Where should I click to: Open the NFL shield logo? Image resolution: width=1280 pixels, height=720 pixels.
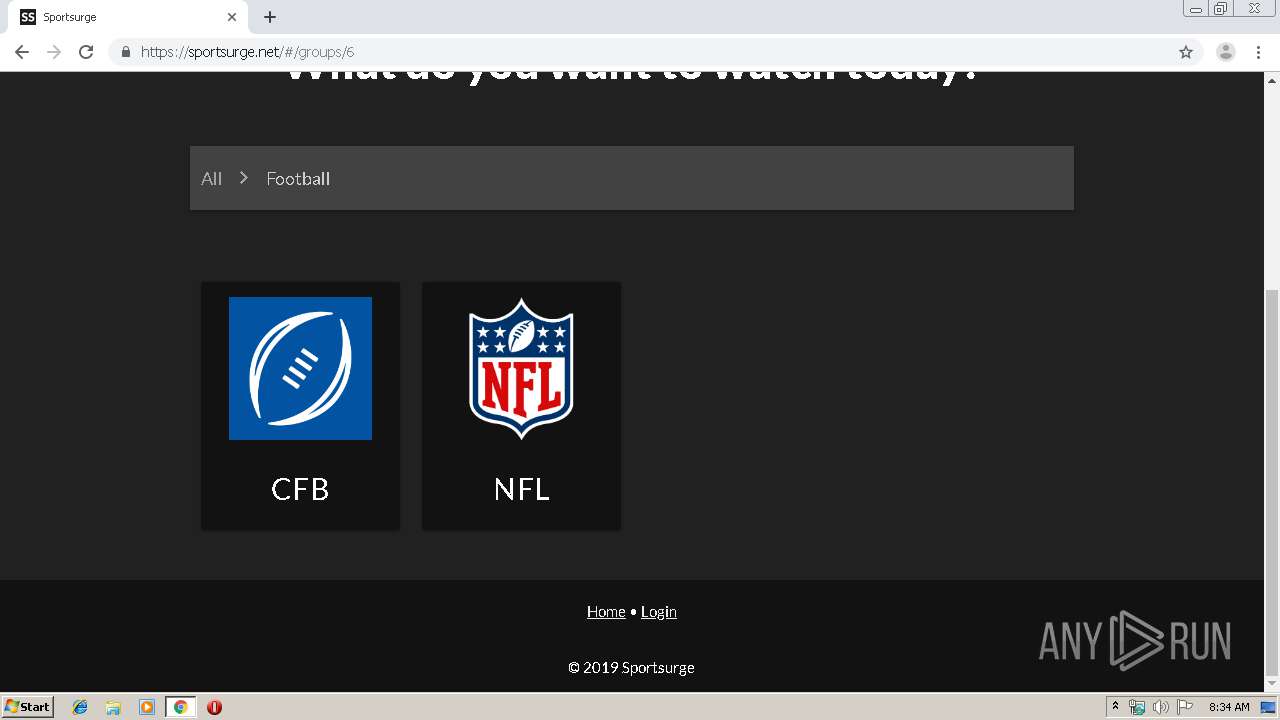click(521, 368)
